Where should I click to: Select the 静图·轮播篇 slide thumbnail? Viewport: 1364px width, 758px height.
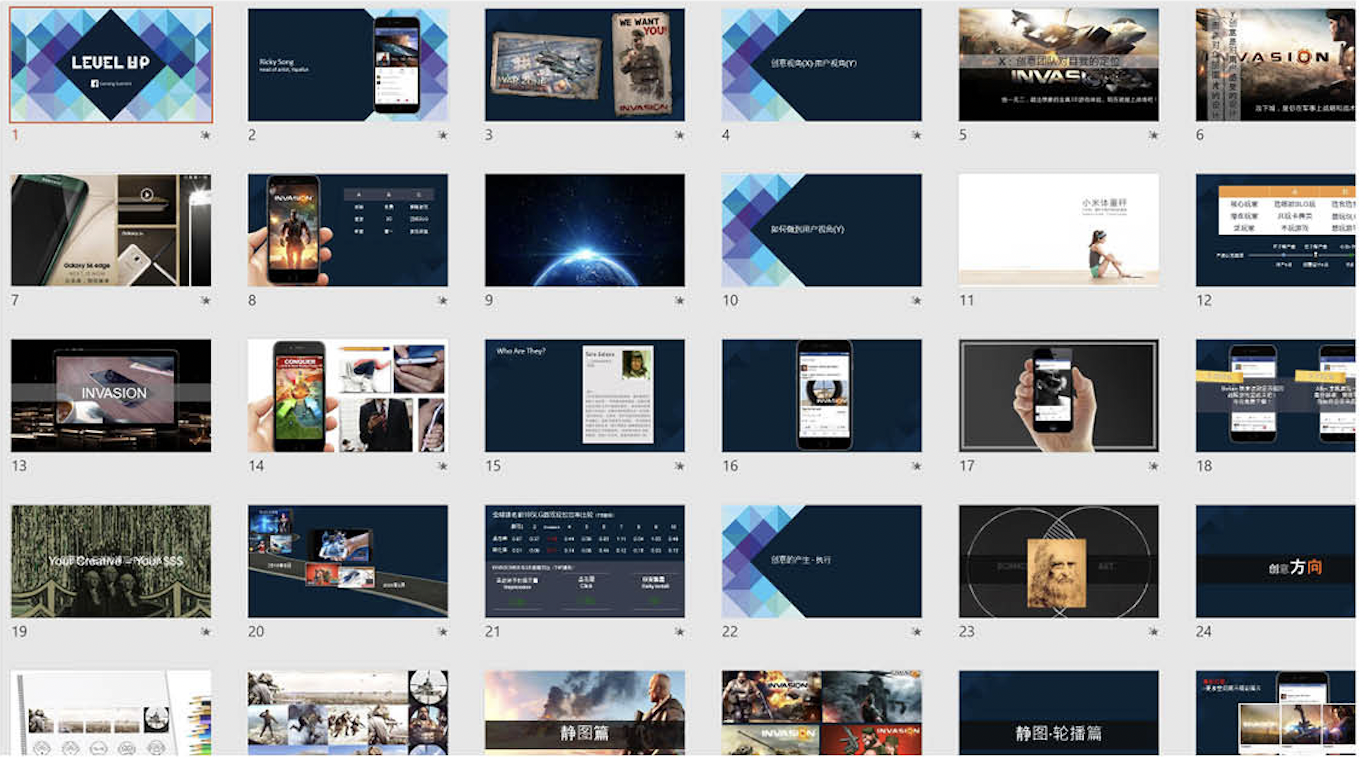1059,713
